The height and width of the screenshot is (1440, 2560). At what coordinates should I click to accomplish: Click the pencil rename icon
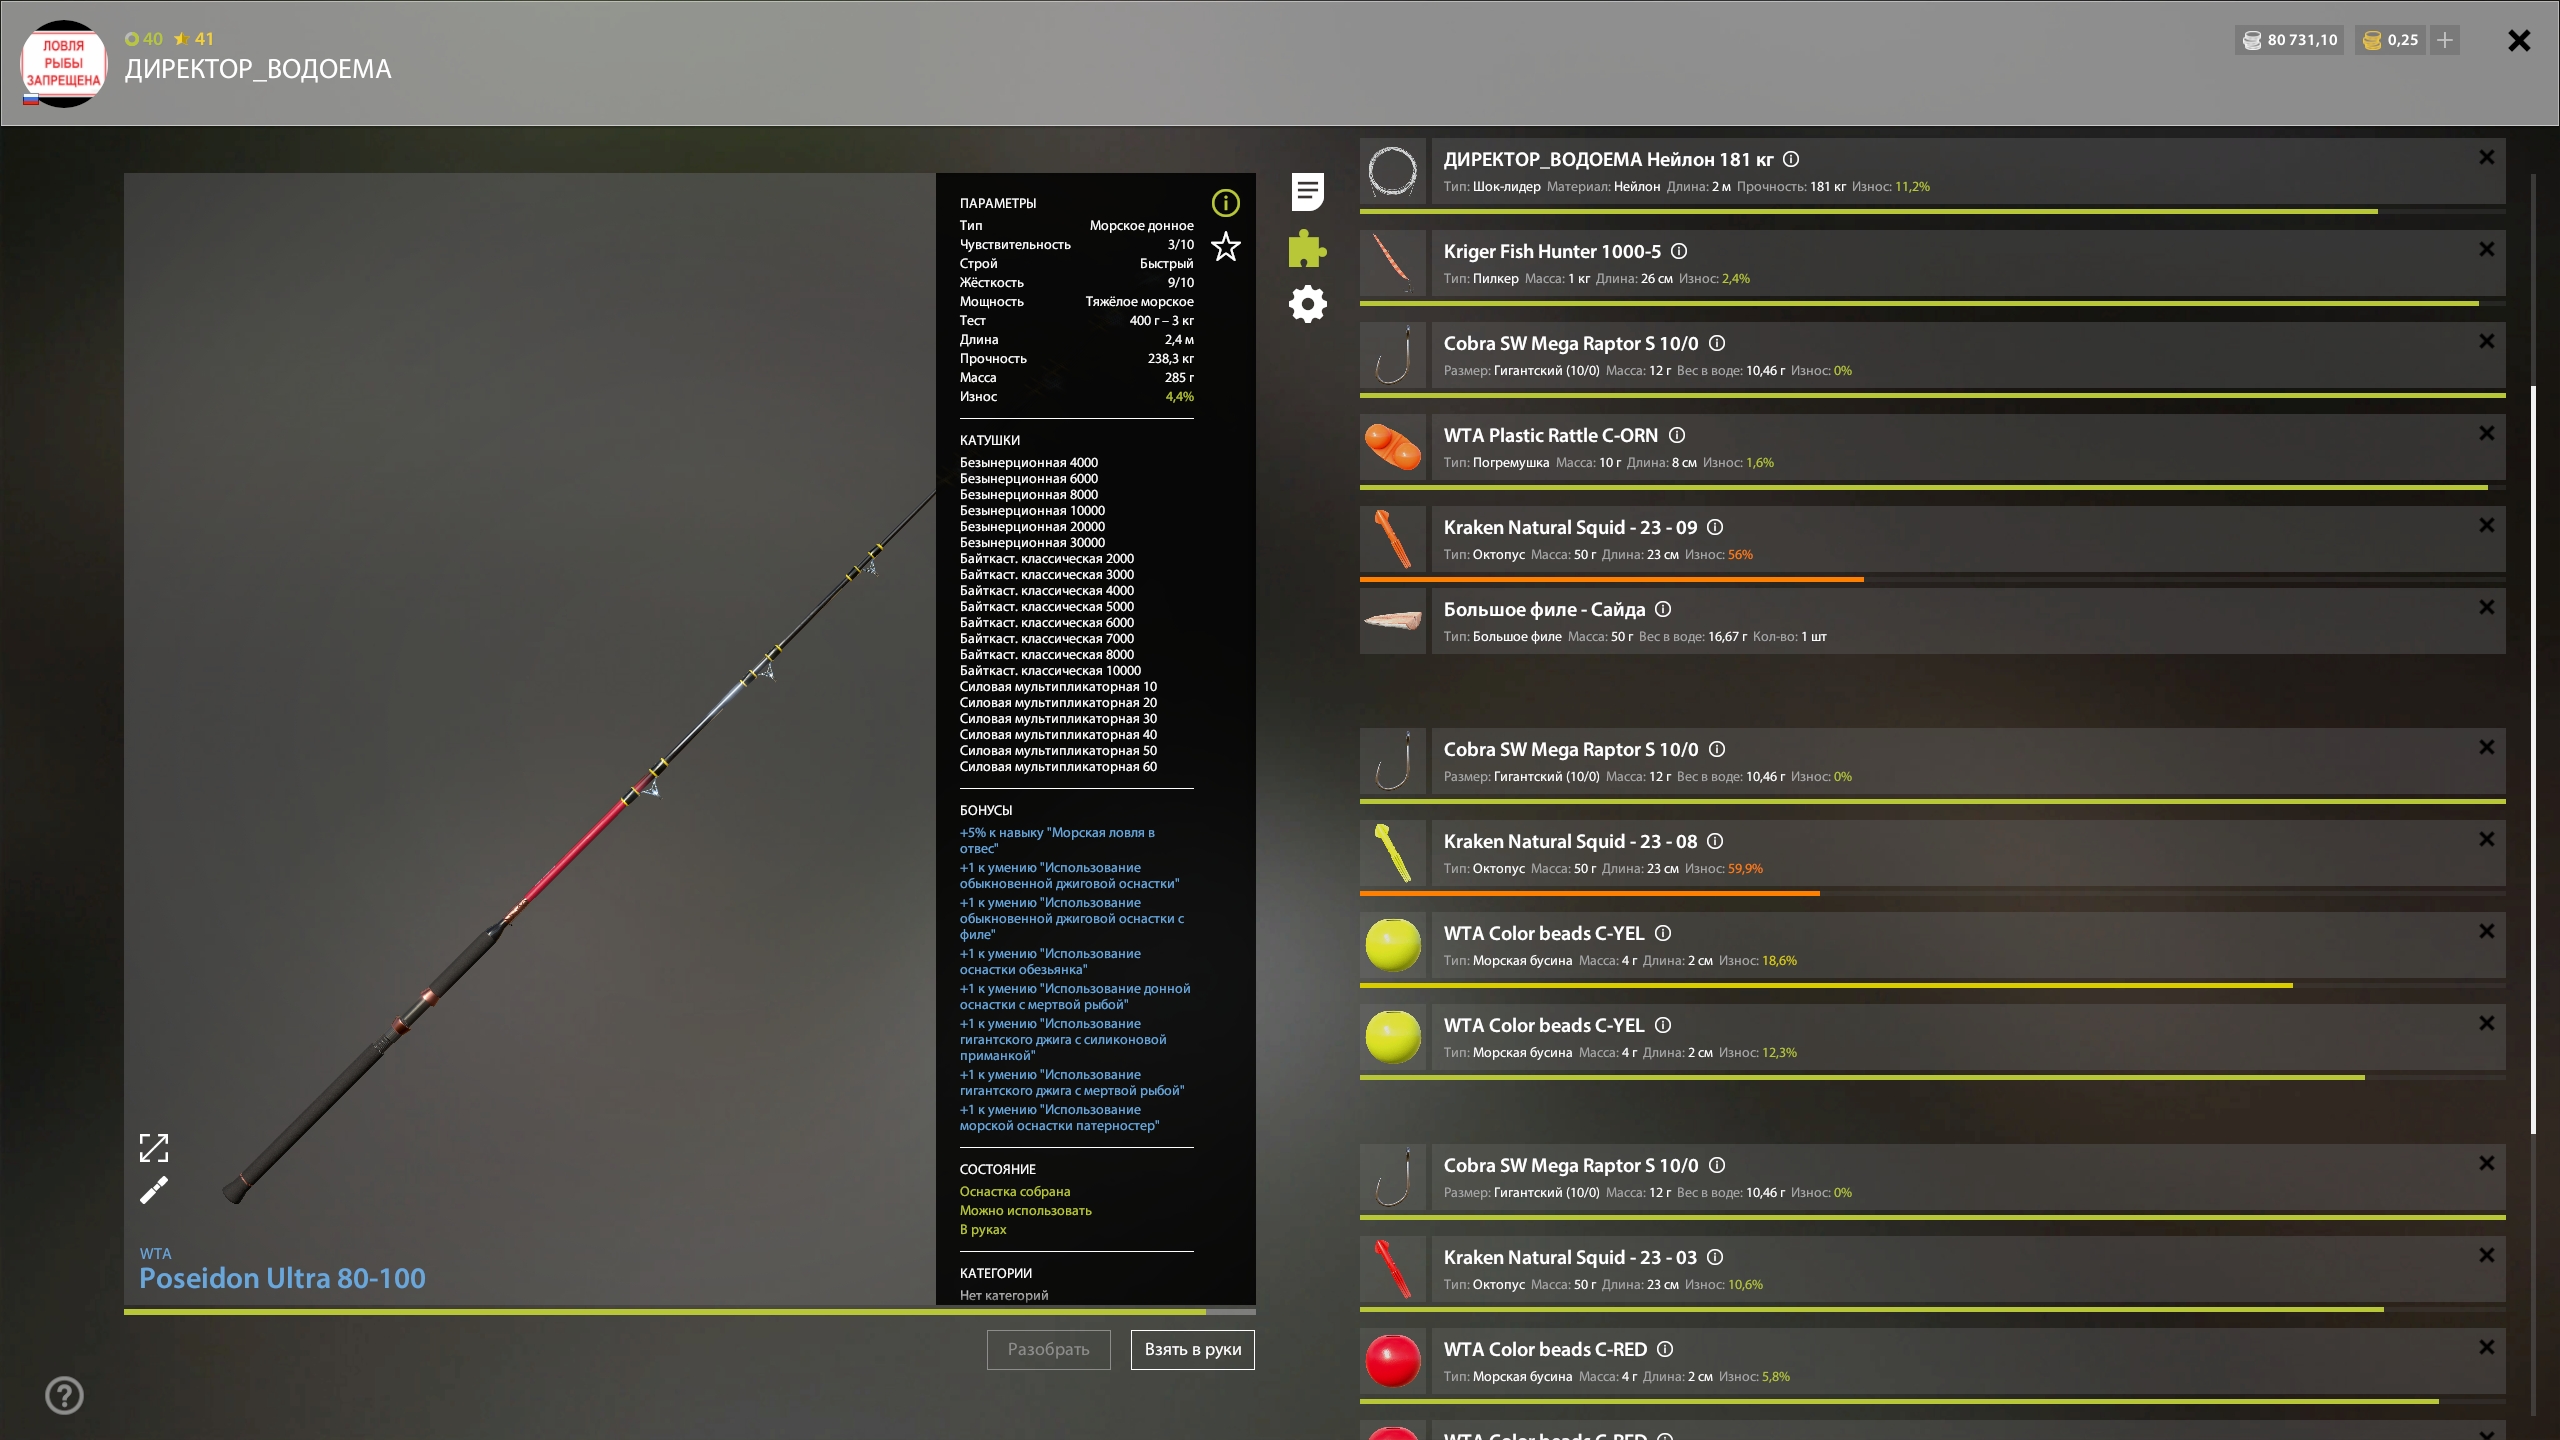[x=154, y=1190]
